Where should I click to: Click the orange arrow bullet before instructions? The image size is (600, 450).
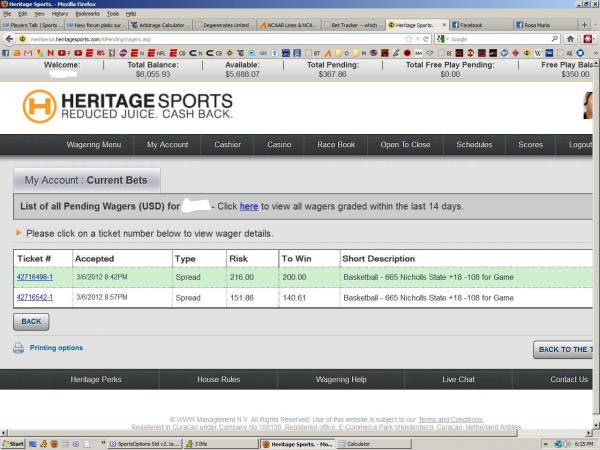pos(18,233)
